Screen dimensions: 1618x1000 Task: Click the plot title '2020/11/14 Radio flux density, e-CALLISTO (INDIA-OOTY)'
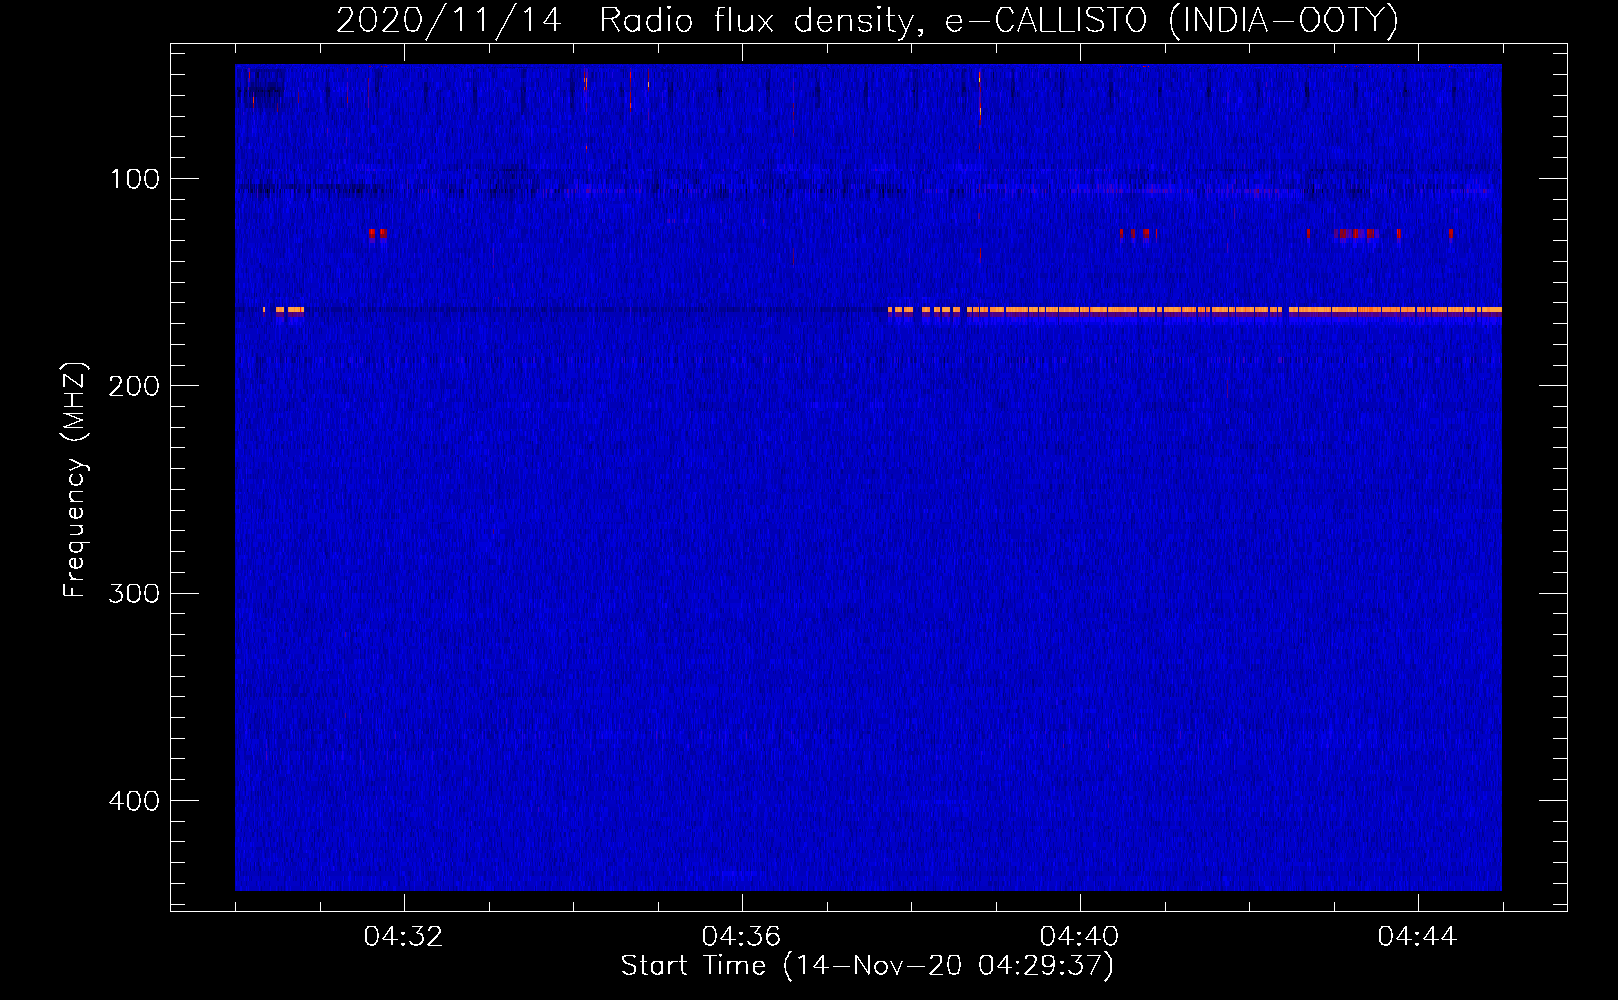[x=867, y=21]
